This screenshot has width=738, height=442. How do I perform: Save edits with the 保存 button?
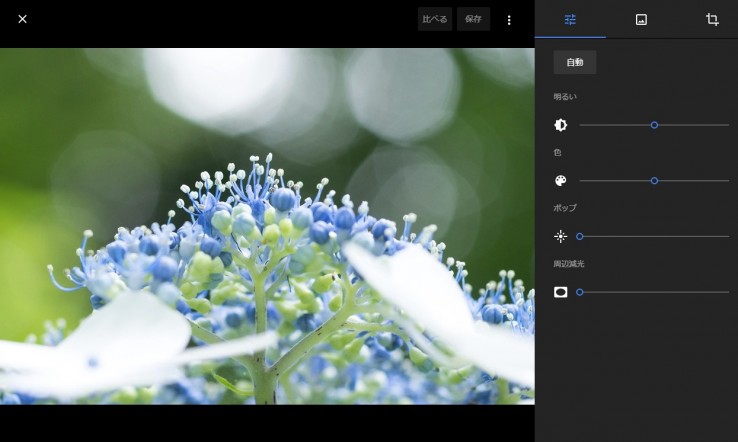[473, 19]
